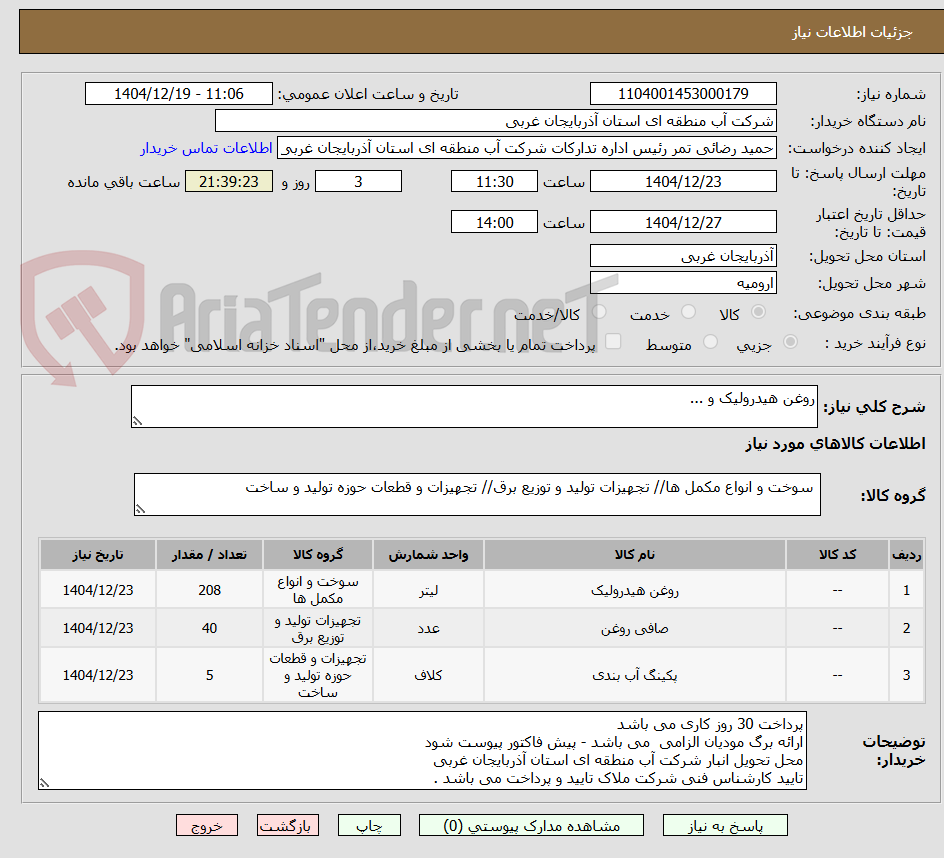Viewport: 944px width, 858px height.
Task: Select the کالا radio button
Action: 759,312
